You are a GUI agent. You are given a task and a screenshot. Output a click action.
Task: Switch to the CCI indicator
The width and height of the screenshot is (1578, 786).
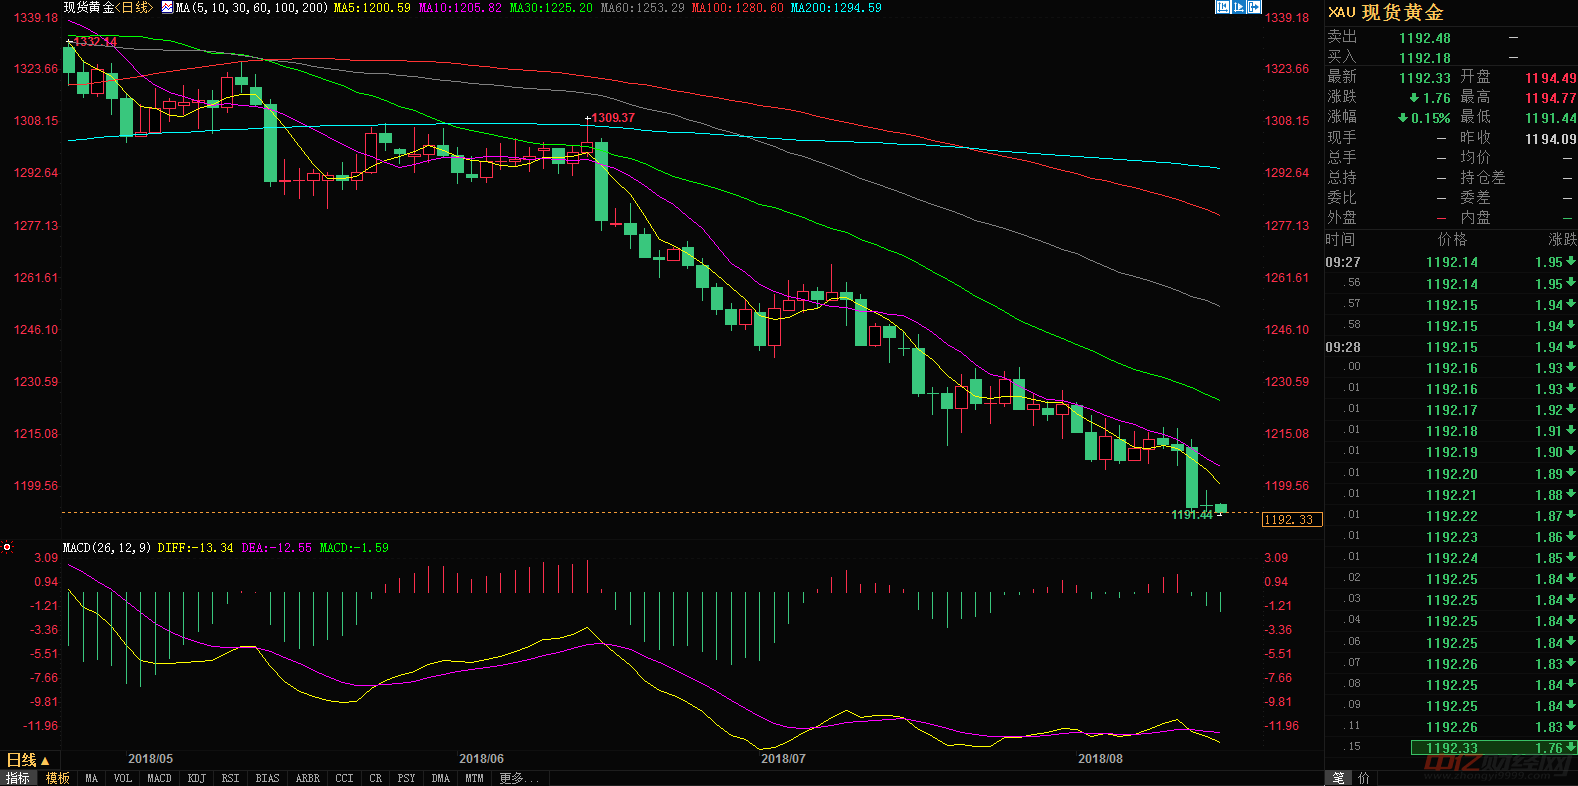coord(345,778)
